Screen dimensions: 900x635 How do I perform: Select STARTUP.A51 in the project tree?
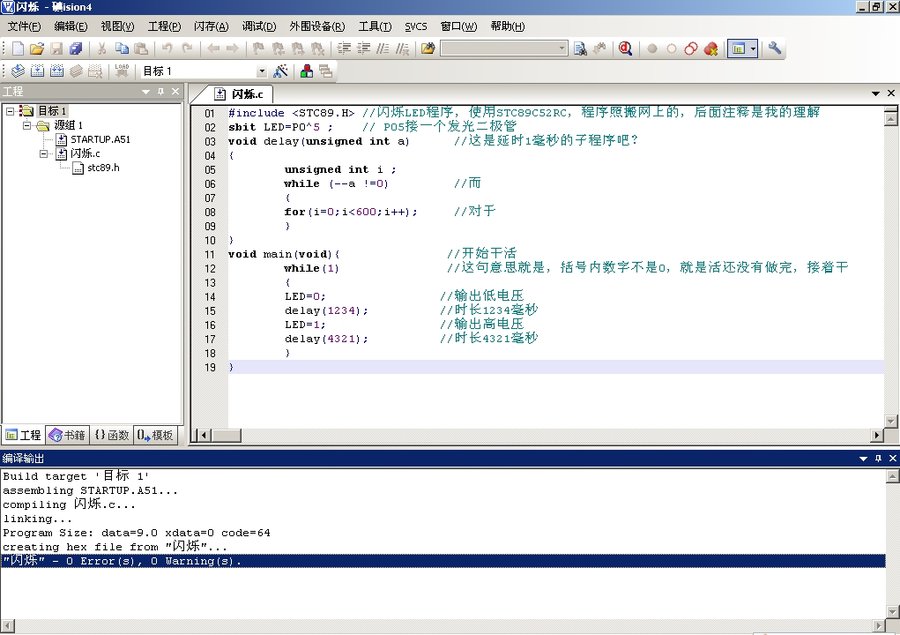[x=99, y=139]
